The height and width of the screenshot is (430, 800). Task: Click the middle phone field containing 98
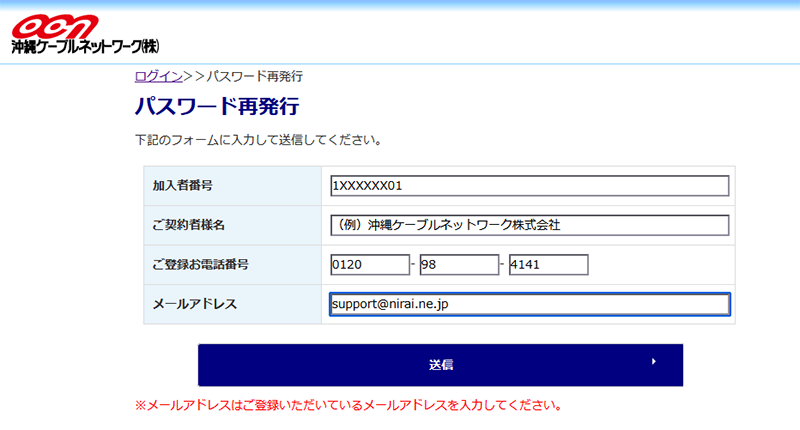pos(458,265)
